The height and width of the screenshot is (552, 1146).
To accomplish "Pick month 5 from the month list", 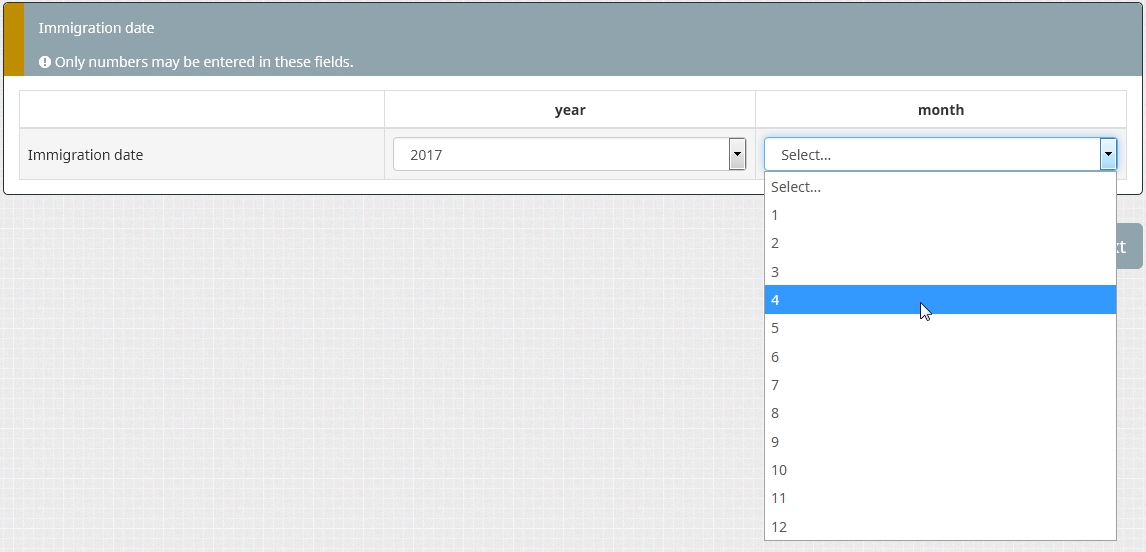I will click(x=940, y=328).
